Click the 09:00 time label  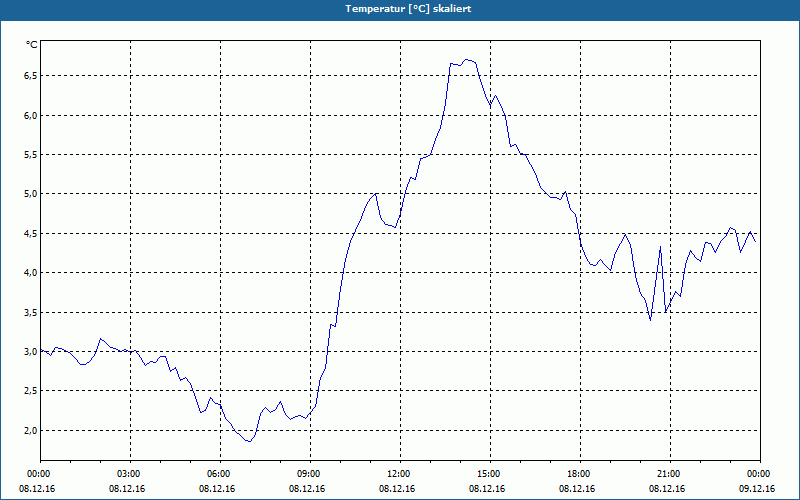coord(310,474)
